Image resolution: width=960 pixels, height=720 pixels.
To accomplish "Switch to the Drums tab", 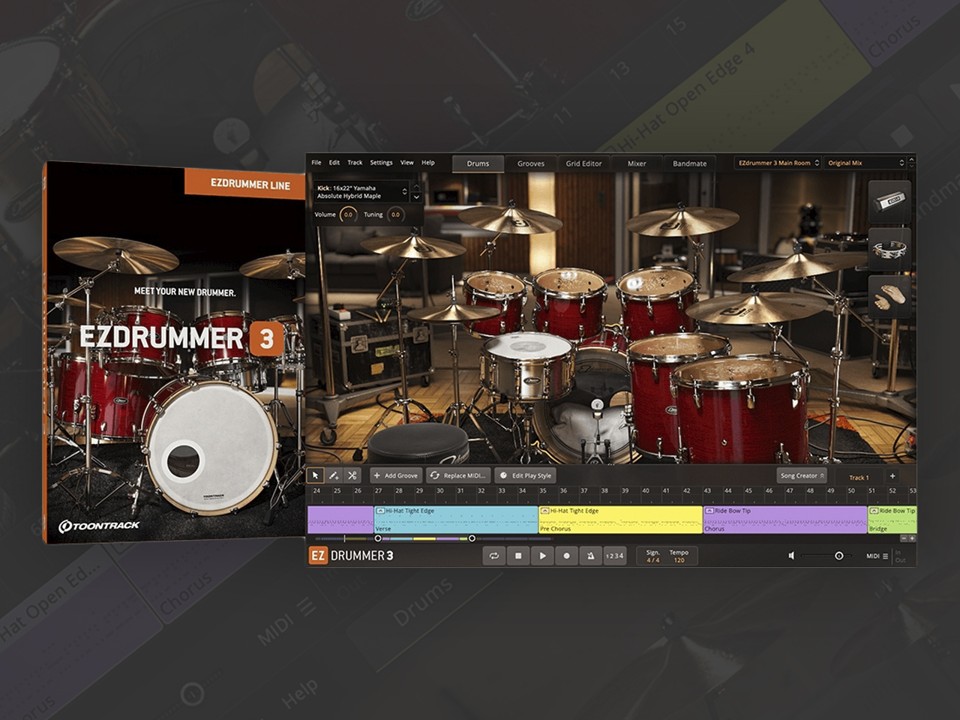I will [478, 163].
